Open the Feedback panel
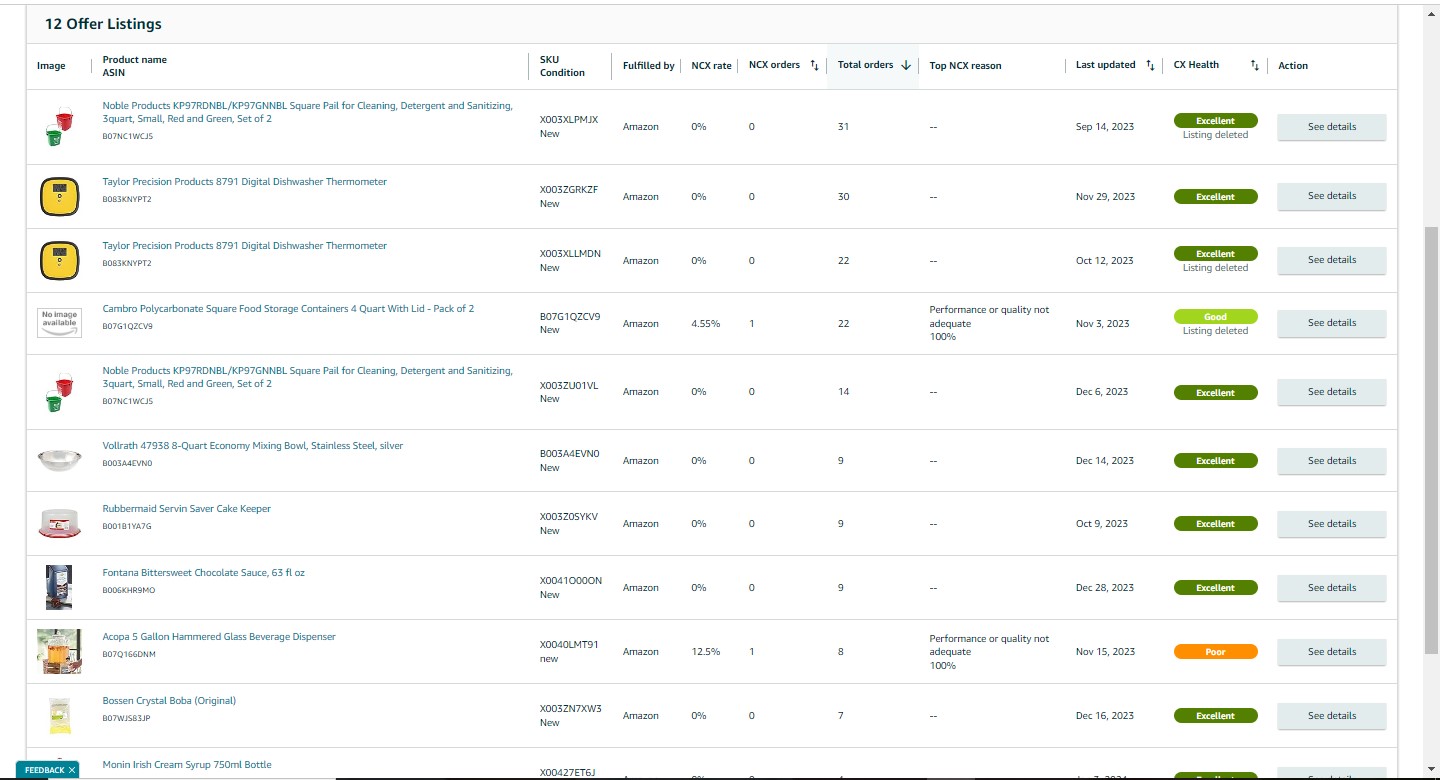Viewport: 1440px width, 780px height. (x=44, y=770)
